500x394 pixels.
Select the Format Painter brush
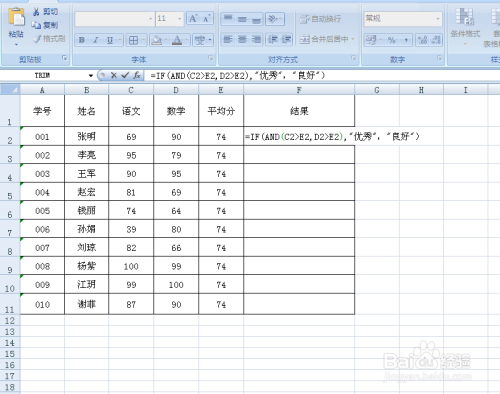click(37, 39)
